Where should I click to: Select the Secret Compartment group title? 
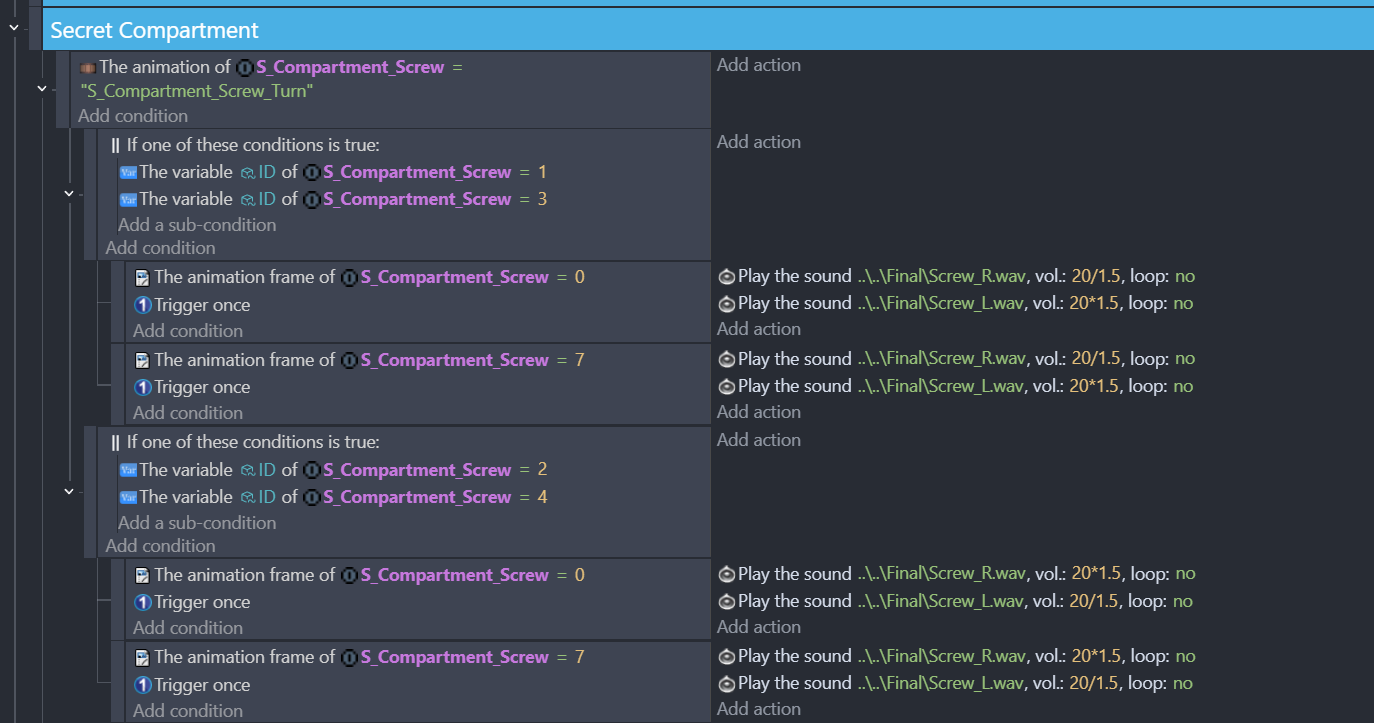pyautogui.click(x=154, y=31)
